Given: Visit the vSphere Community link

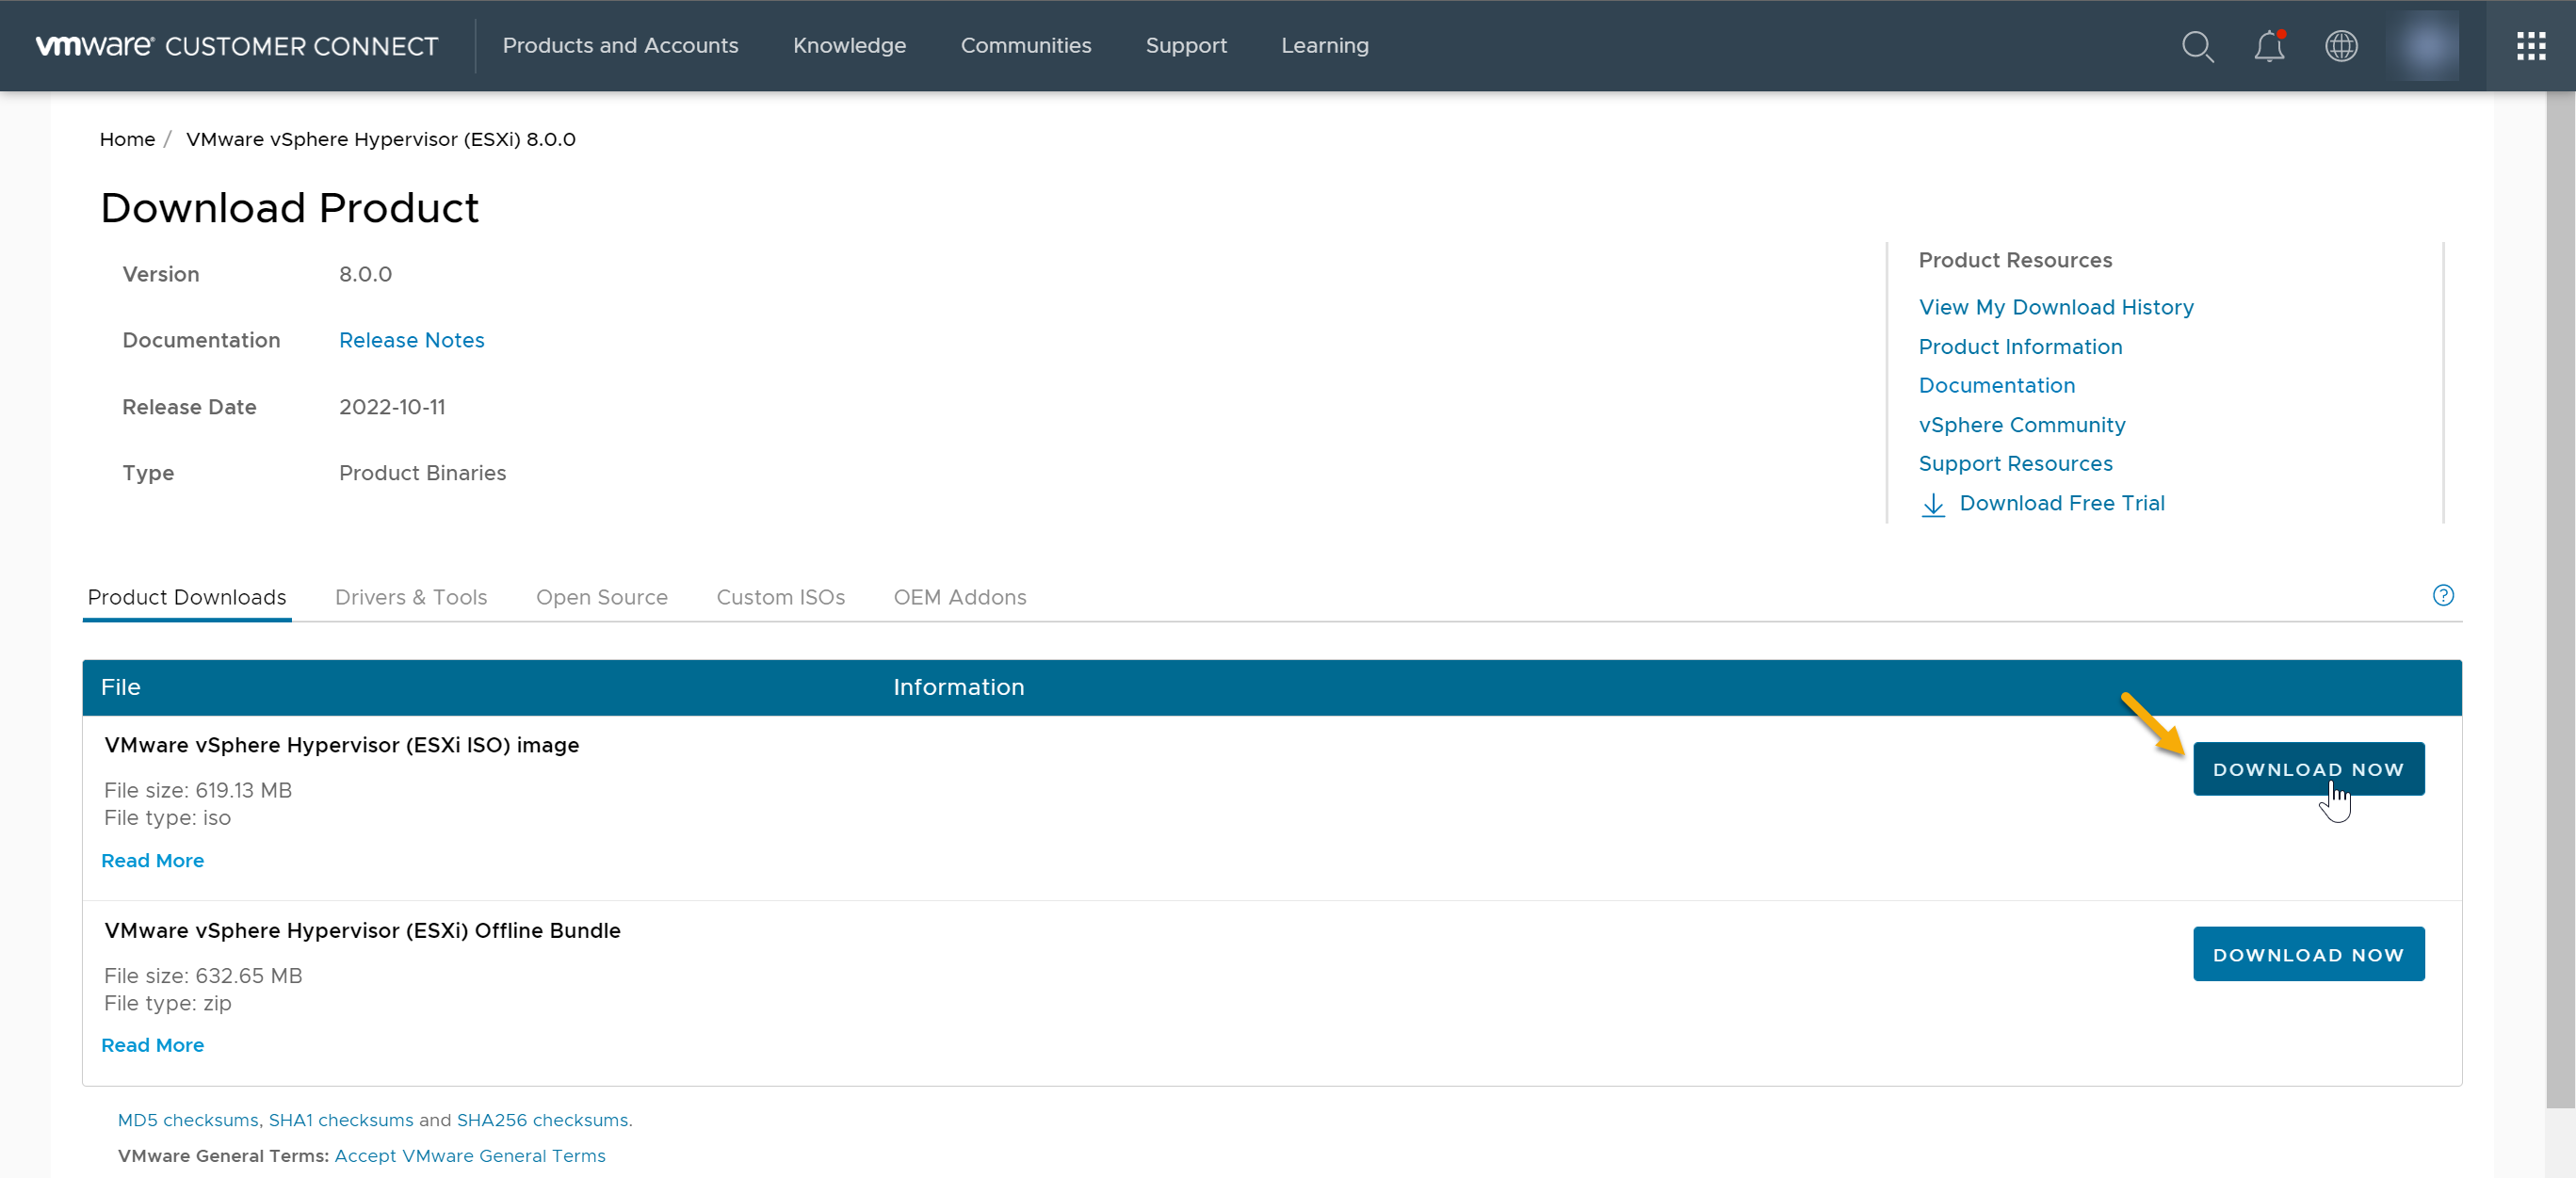Looking at the screenshot, I should (x=2021, y=425).
